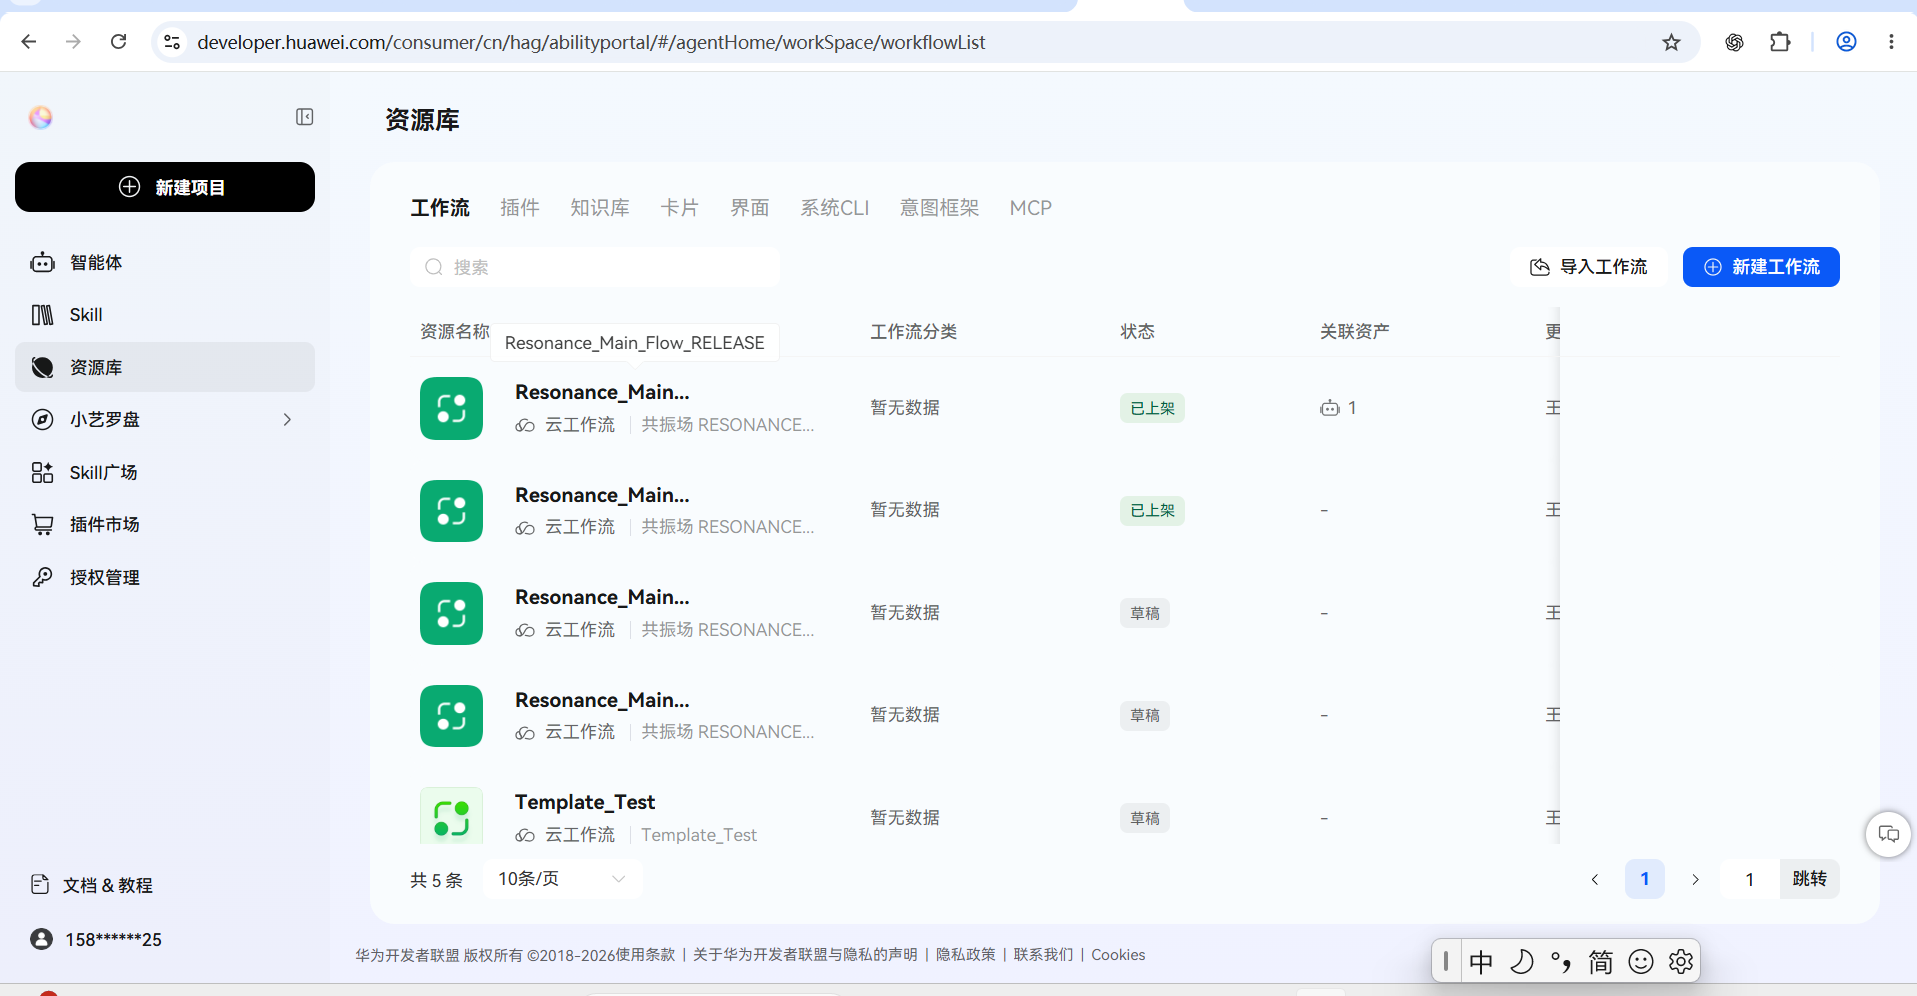Open the 隐私政策 footer link

[x=966, y=955]
